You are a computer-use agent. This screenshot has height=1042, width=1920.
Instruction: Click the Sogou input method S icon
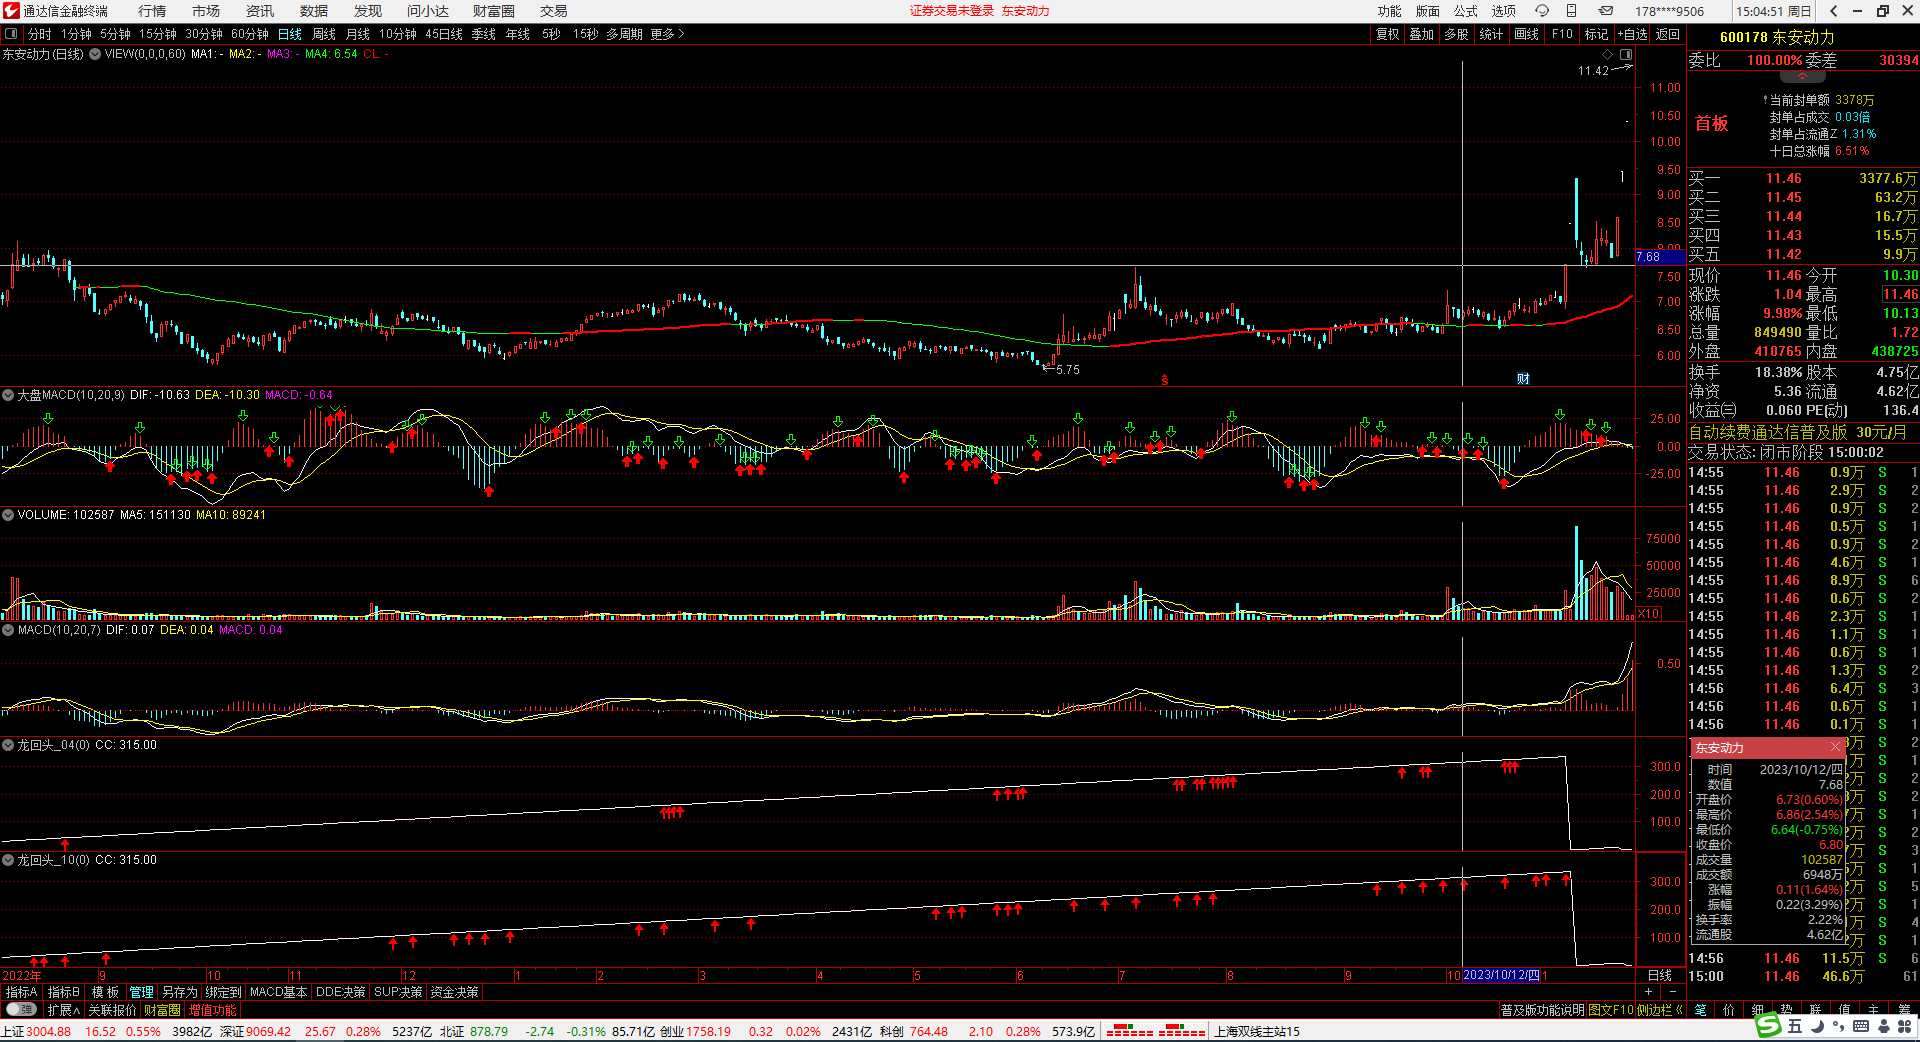coord(1769,1025)
